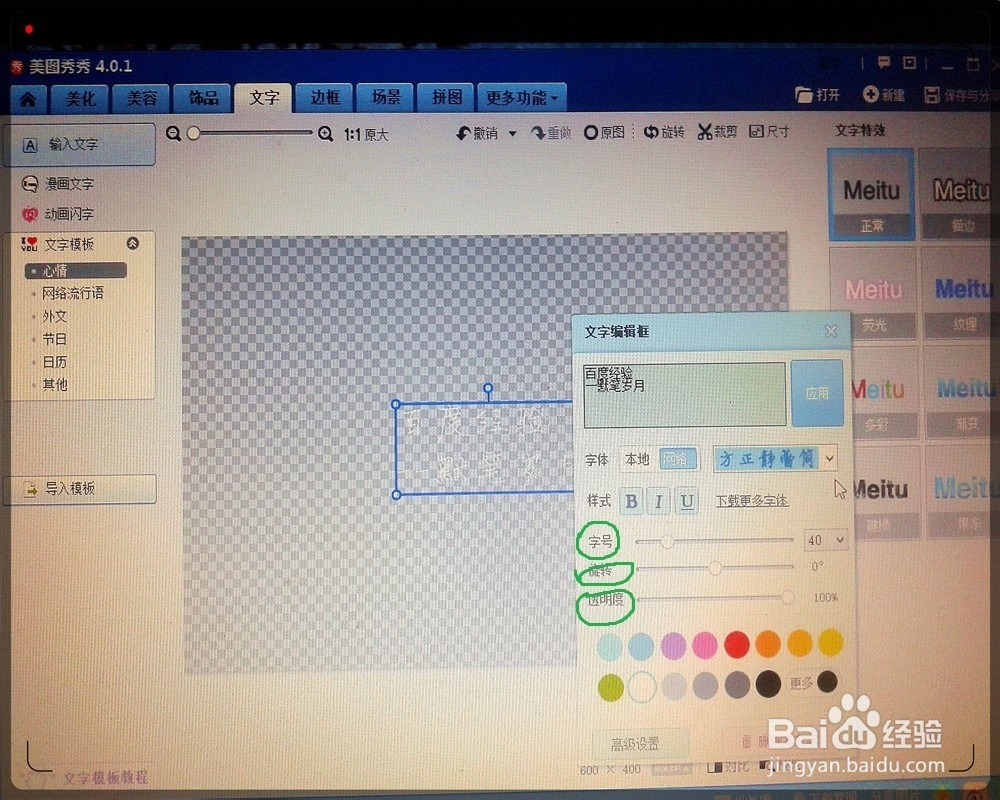This screenshot has width=1000, height=800.
Task: Click the 新建 plus icon
Action: tap(870, 94)
